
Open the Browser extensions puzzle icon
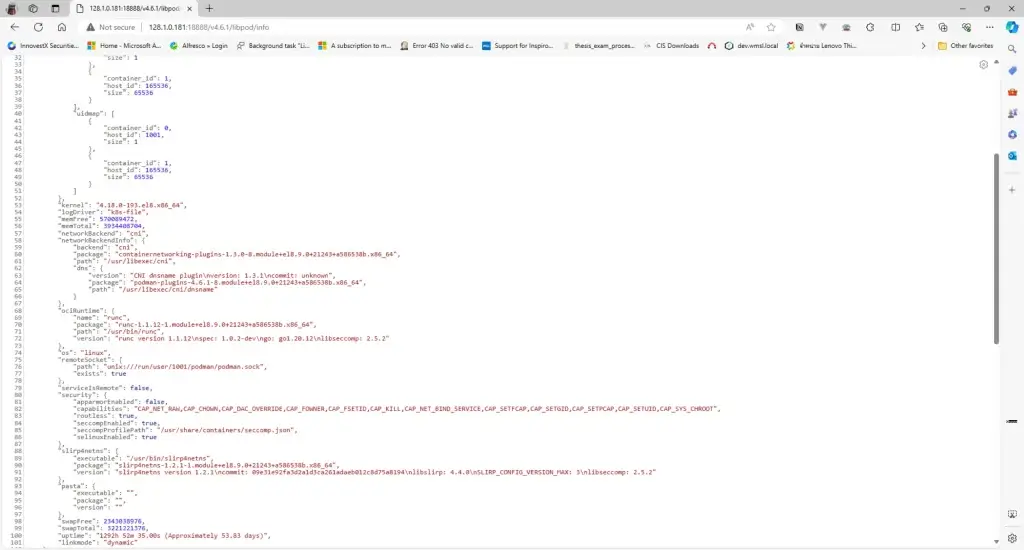870,27
